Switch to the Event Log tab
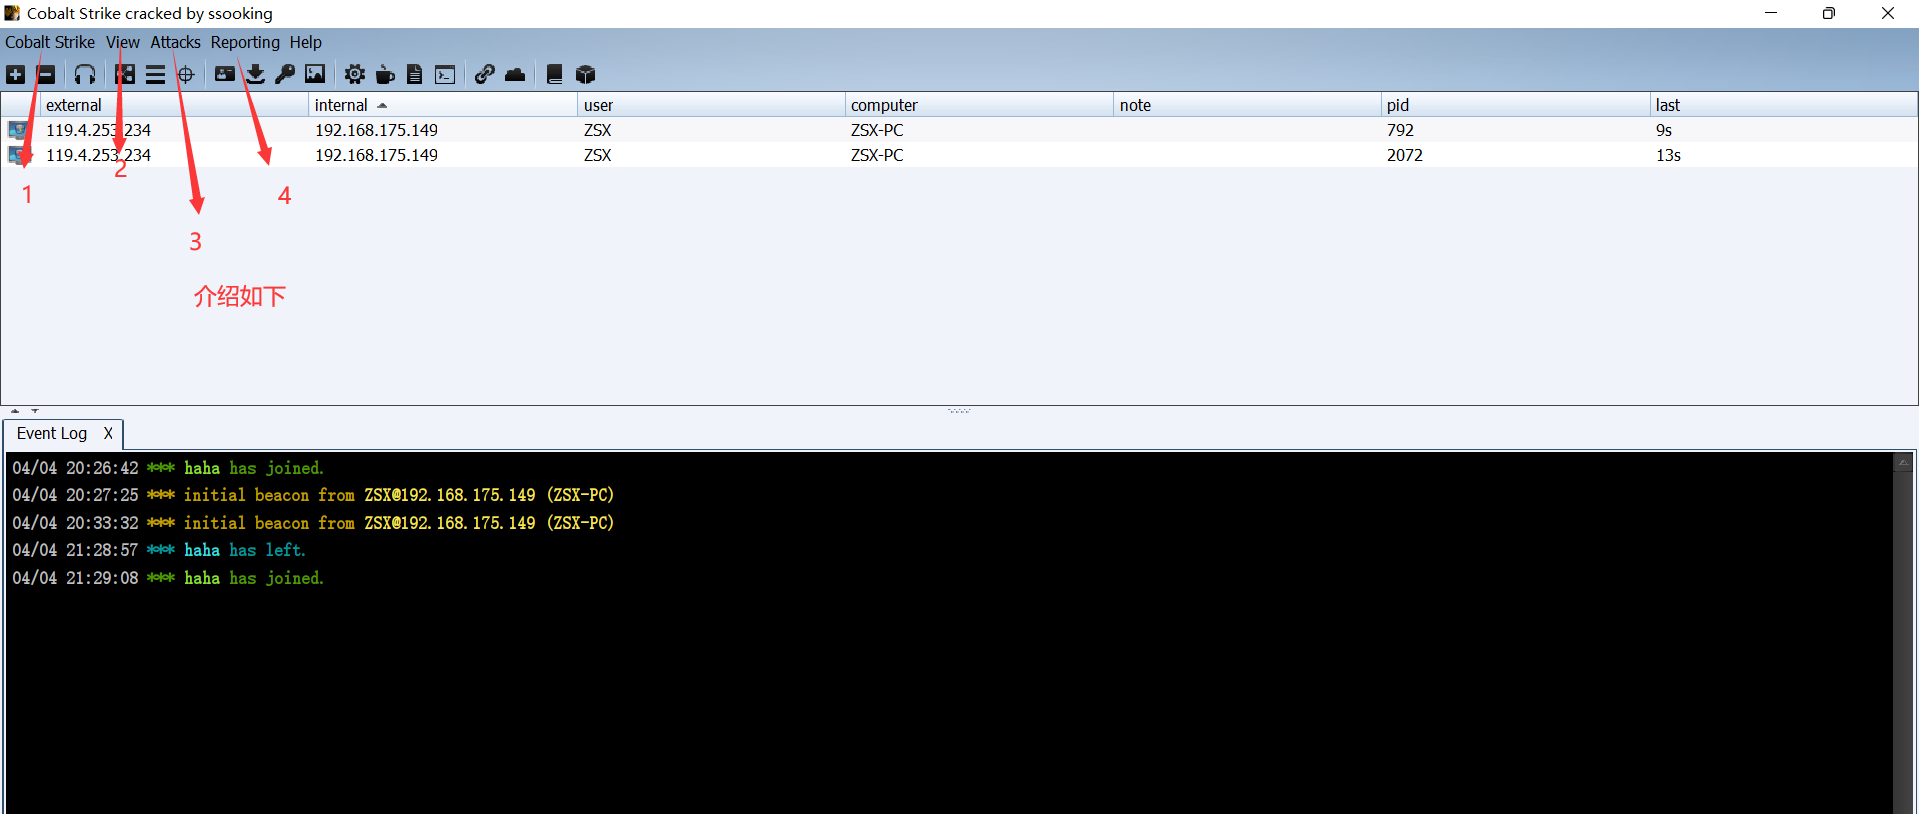Viewport: 1920px width, 814px height. click(52, 433)
